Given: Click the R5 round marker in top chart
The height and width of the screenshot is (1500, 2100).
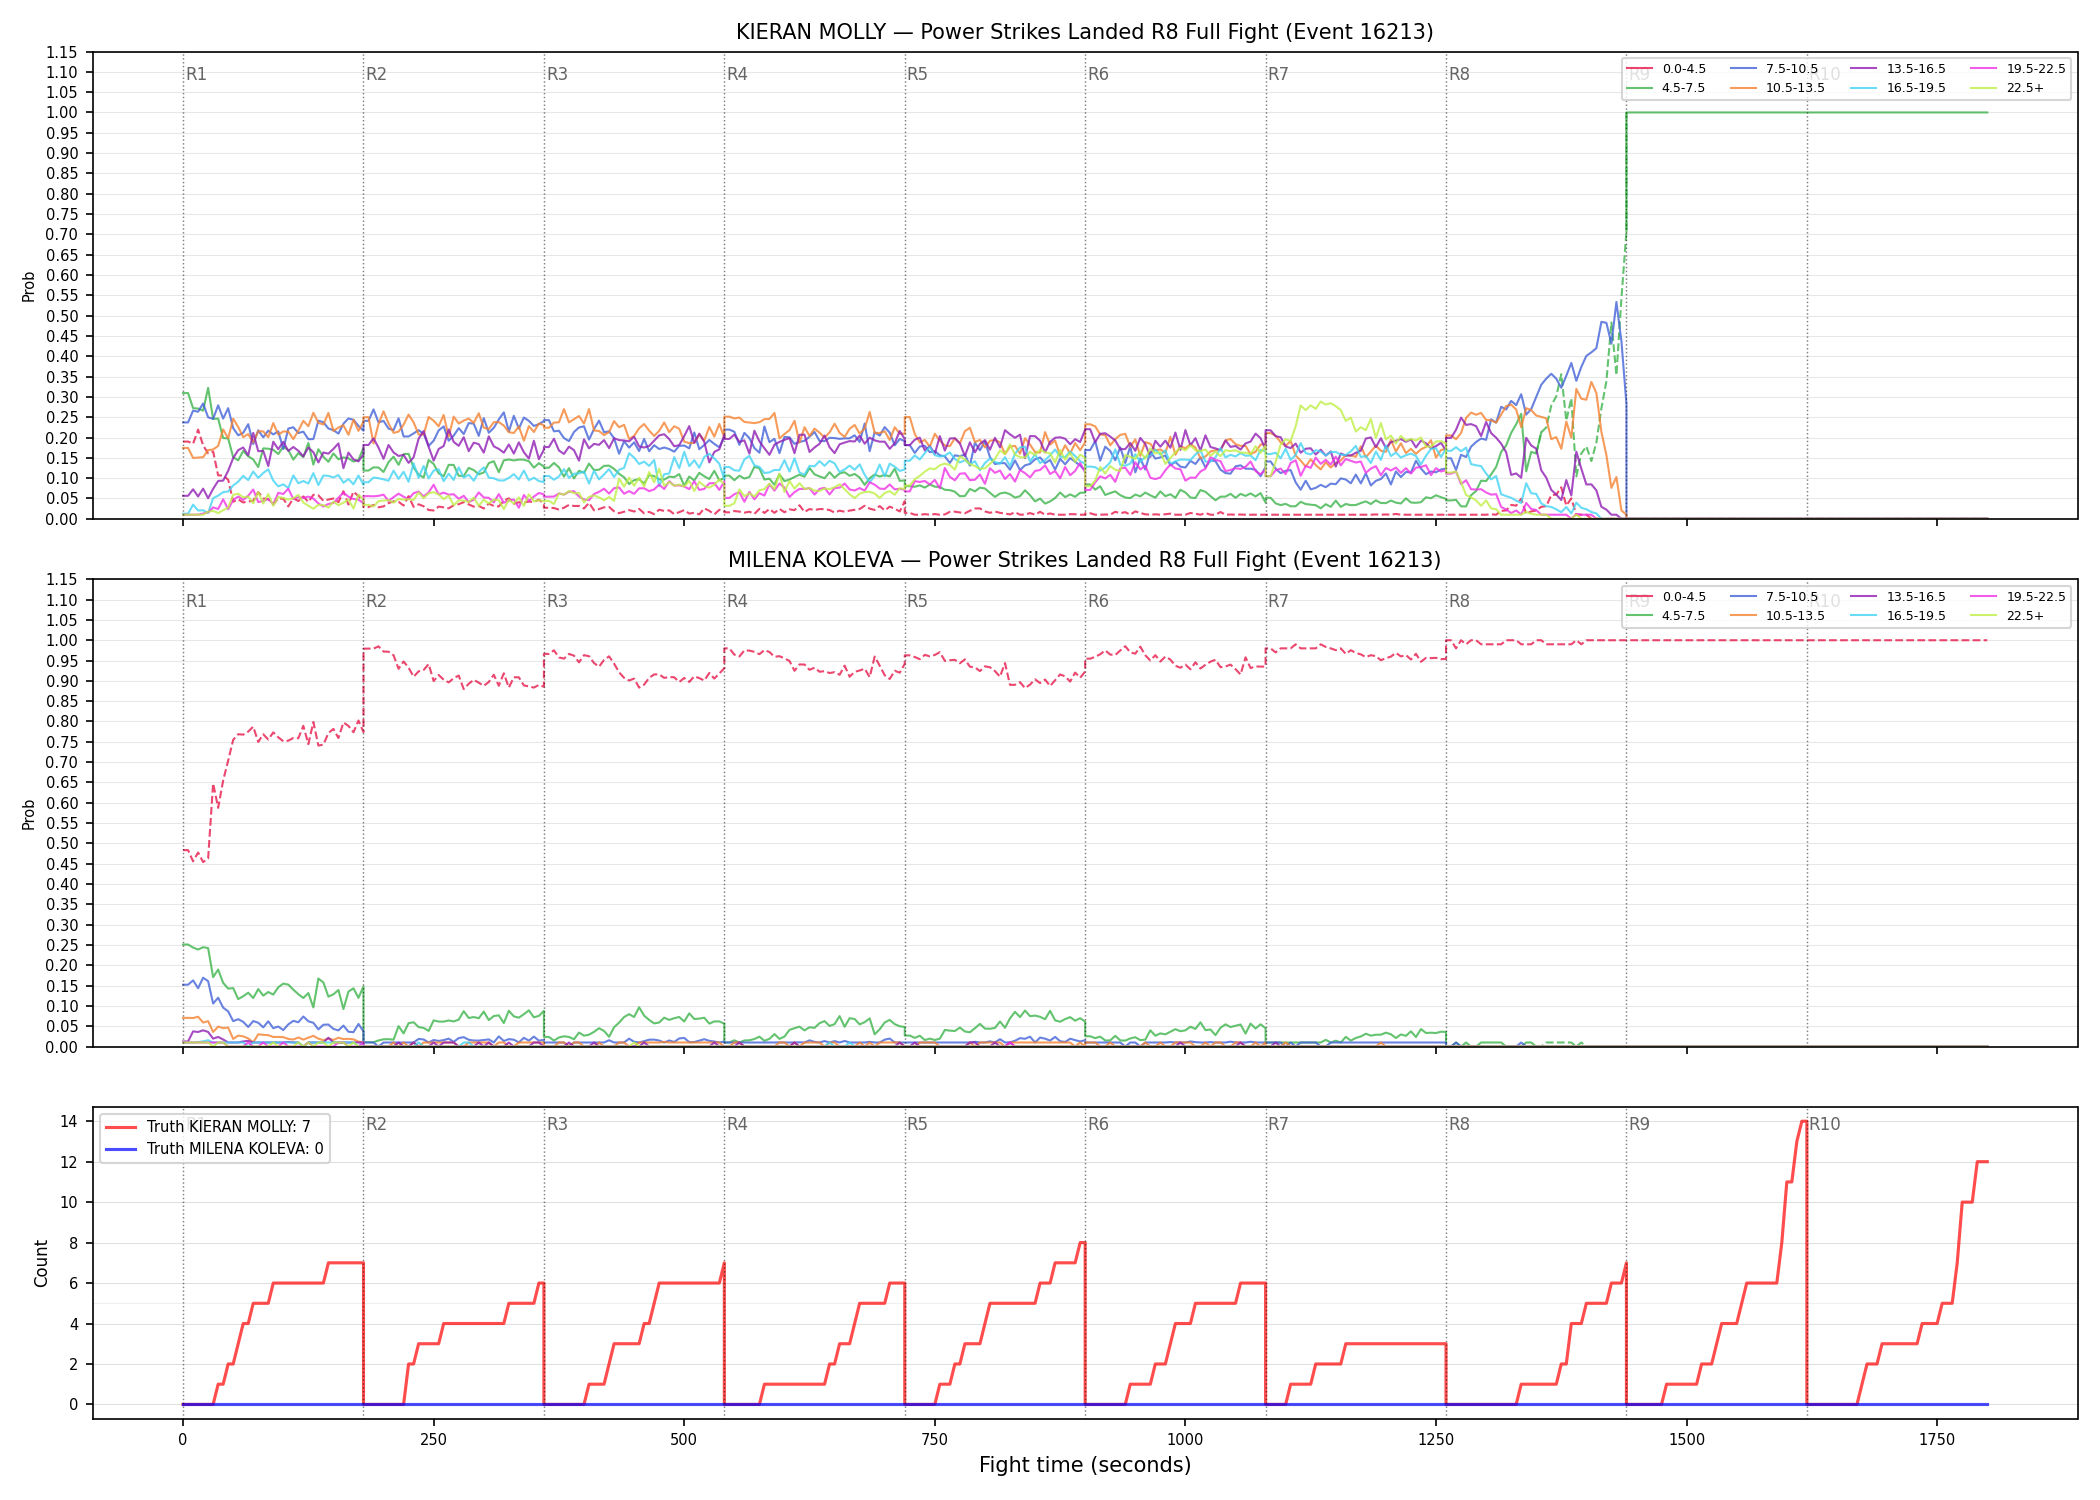Looking at the screenshot, I should coord(917,74).
